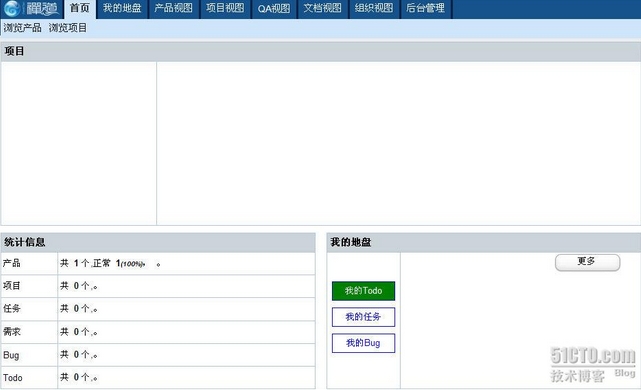Click the 产品 row label

11,263
